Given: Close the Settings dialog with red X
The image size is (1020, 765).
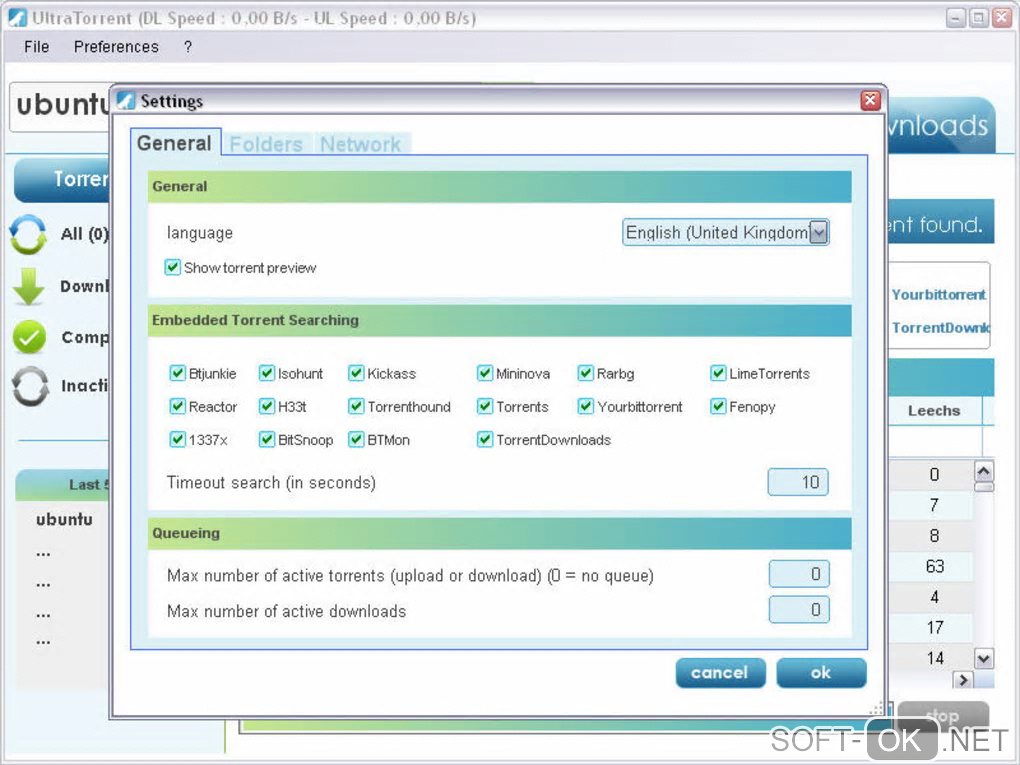Looking at the screenshot, I should point(870,100).
